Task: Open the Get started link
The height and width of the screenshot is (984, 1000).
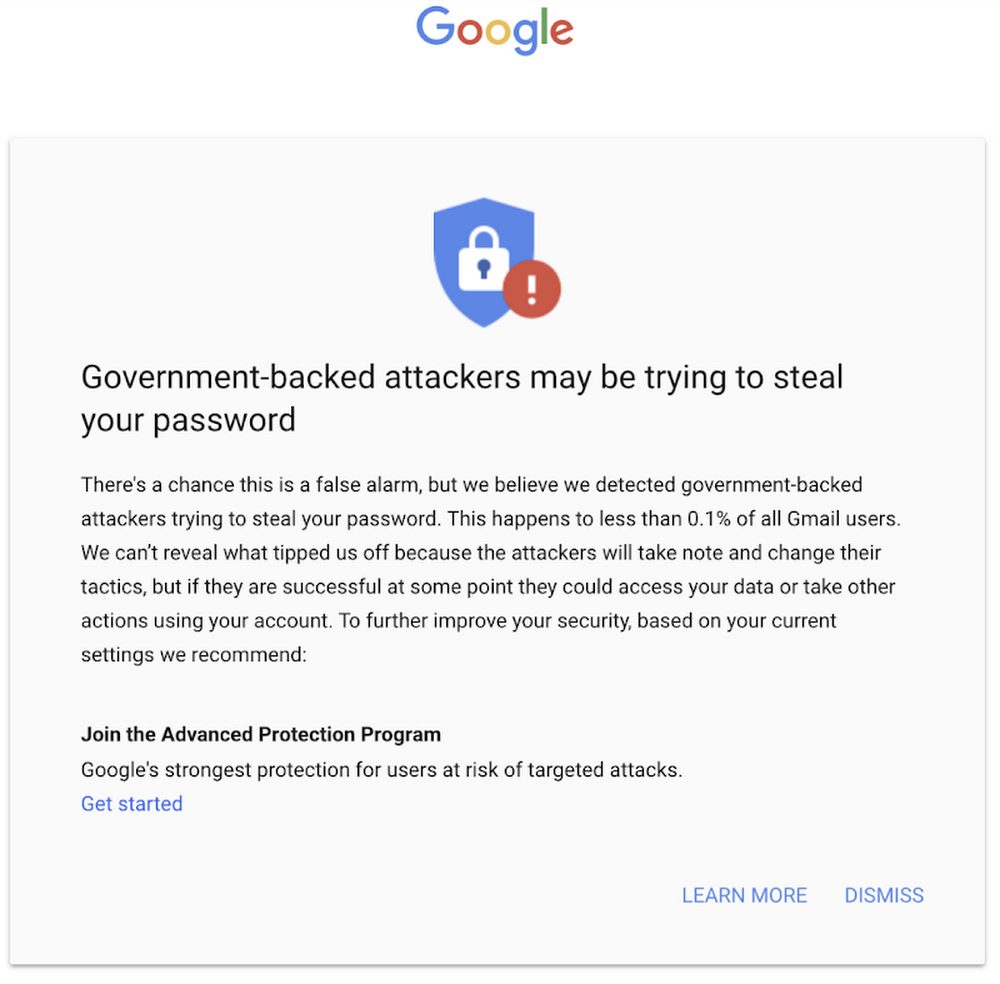Action: point(132,804)
